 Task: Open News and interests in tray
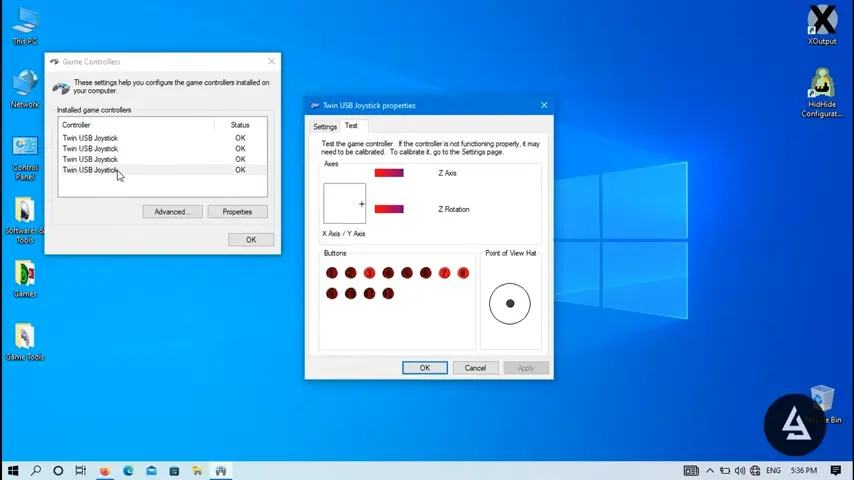691,470
